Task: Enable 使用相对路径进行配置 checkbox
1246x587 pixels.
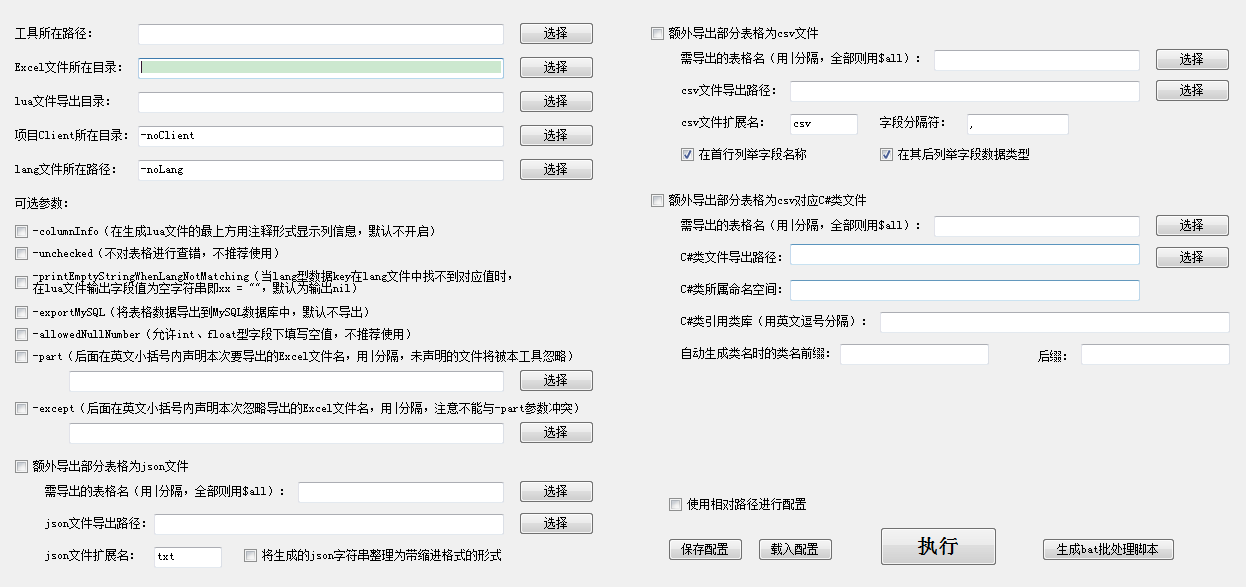Action: click(x=675, y=505)
